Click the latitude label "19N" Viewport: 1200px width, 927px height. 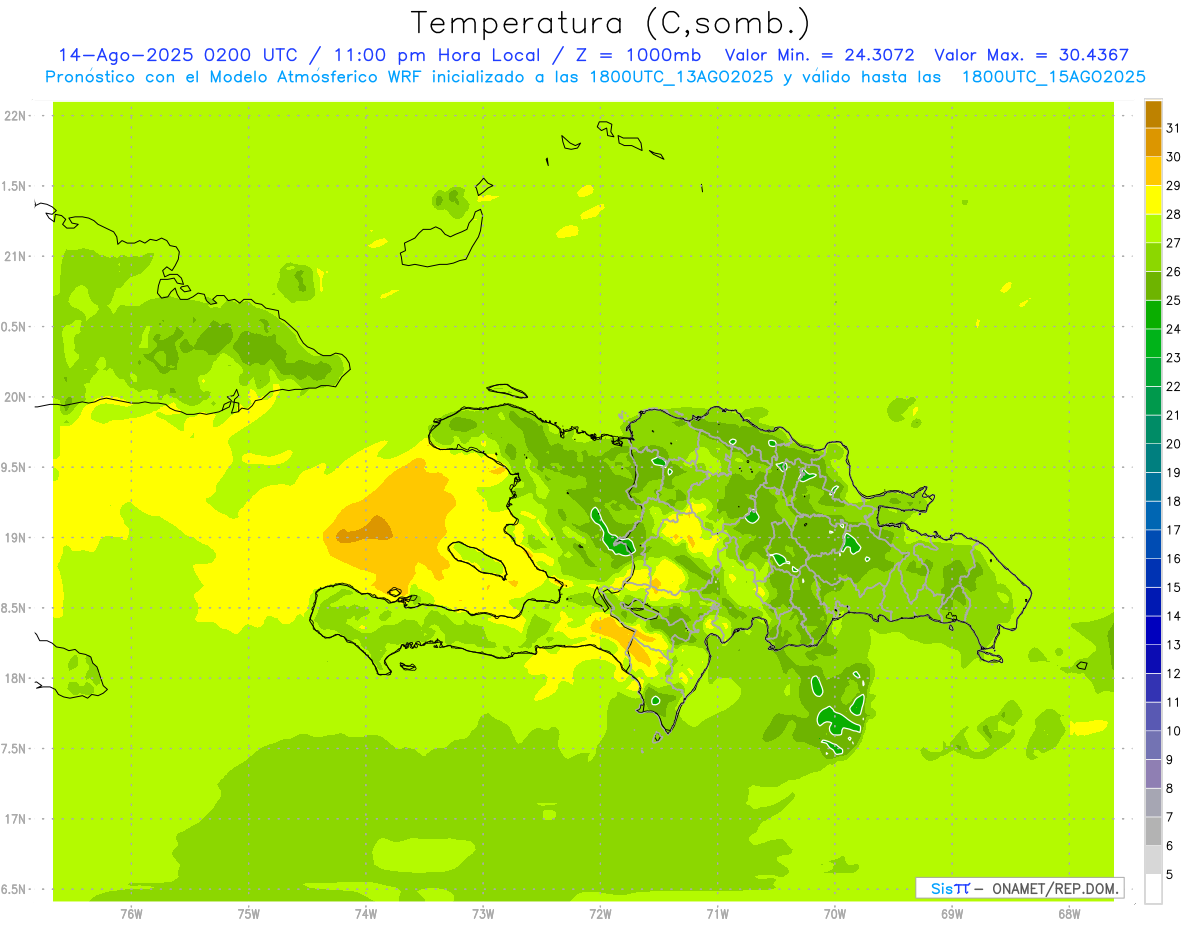[16, 537]
